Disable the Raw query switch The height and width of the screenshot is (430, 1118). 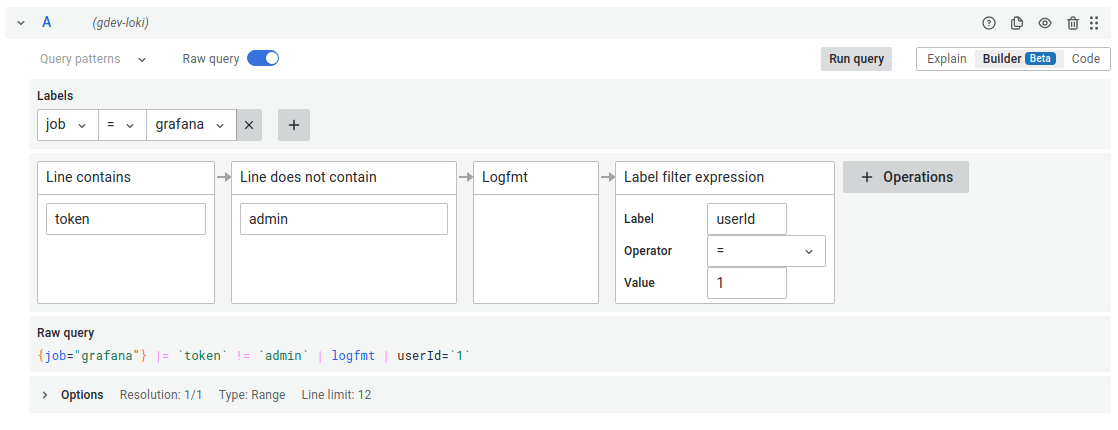(263, 59)
